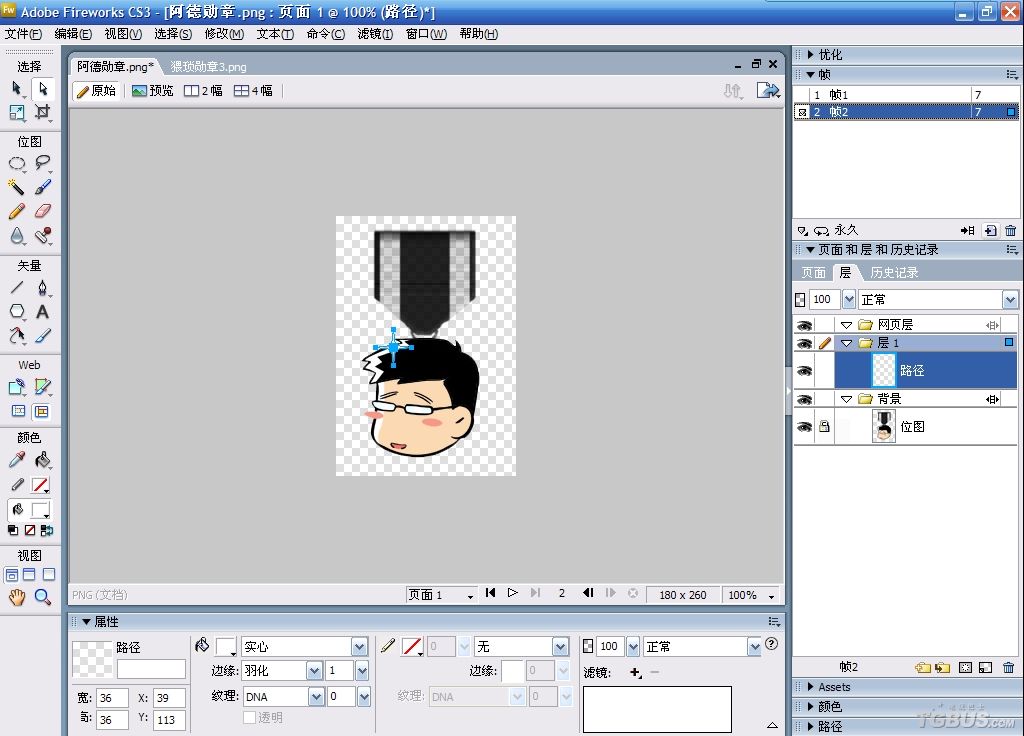Click the stroke color swatch in properties
The image size is (1024, 736).
[412, 647]
